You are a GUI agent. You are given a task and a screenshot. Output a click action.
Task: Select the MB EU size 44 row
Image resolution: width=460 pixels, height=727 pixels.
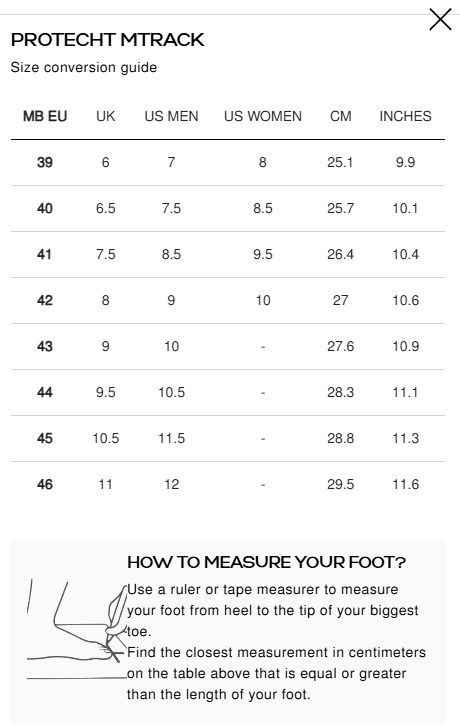coord(228,392)
